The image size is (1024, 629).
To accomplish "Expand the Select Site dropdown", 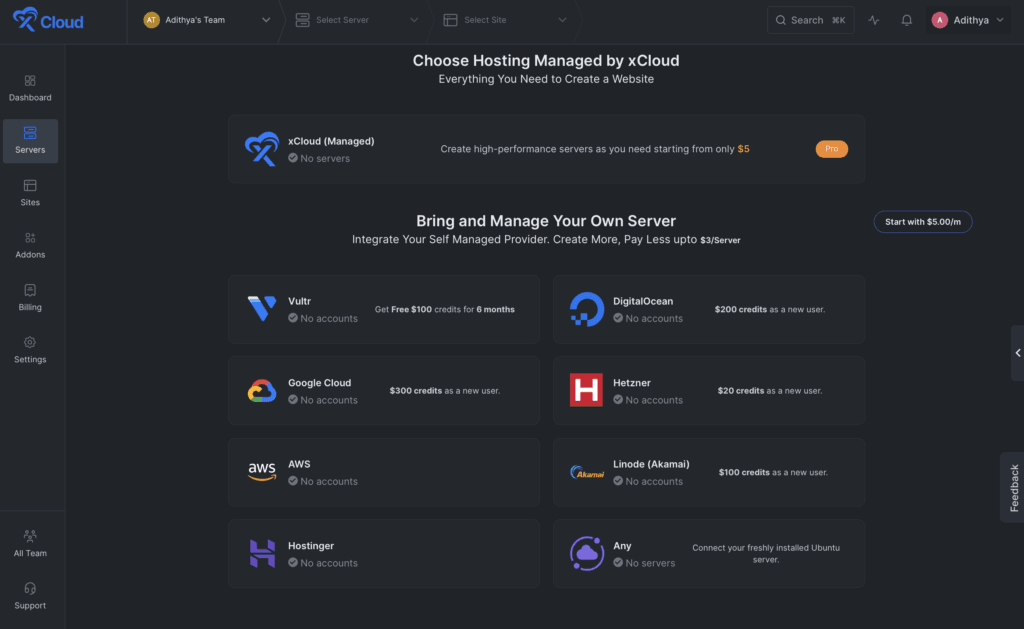I will point(504,20).
